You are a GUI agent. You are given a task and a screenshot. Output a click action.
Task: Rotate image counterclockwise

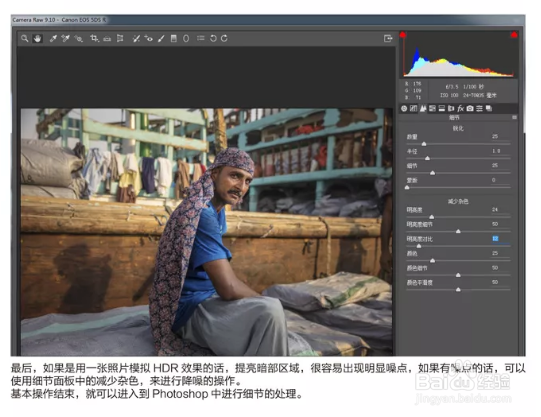(x=213, y=39)
